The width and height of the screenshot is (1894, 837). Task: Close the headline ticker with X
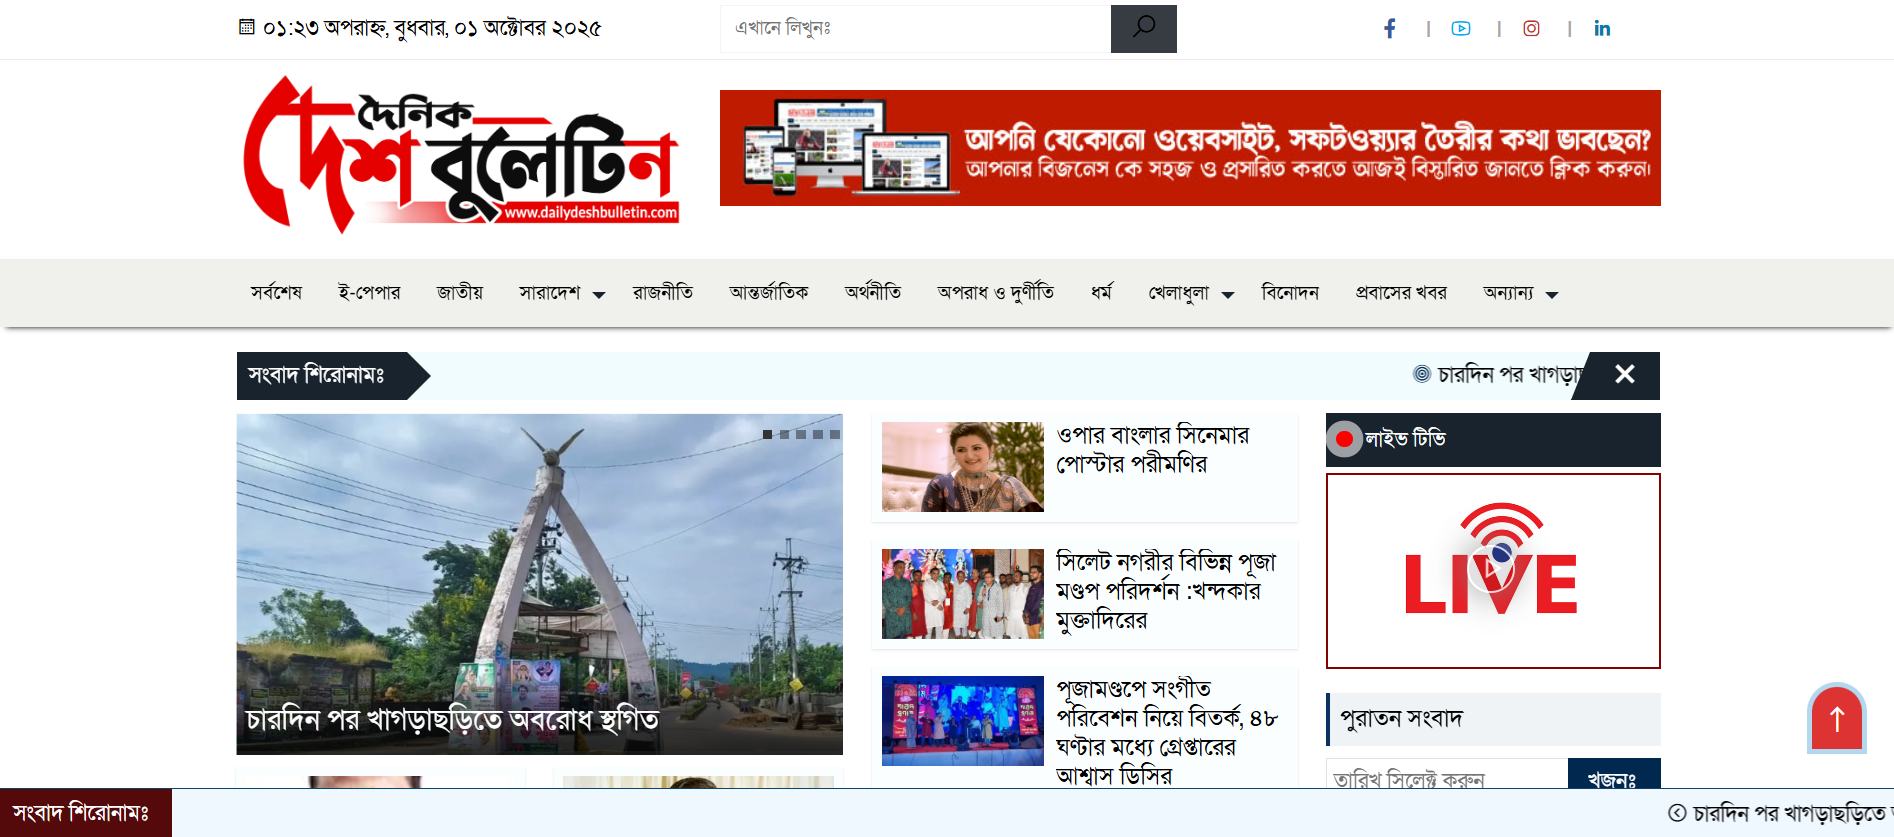pos(1625,375)
